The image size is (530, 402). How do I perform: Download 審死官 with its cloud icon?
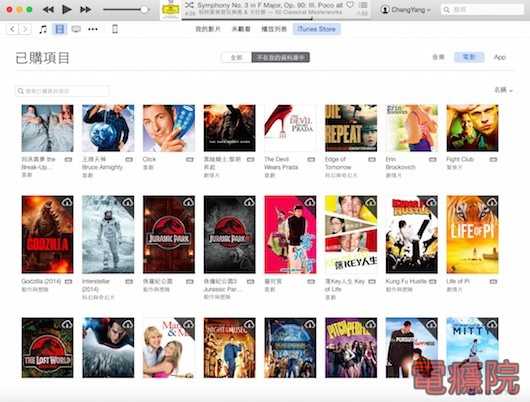pyautogui.click(x=310, y=202)
